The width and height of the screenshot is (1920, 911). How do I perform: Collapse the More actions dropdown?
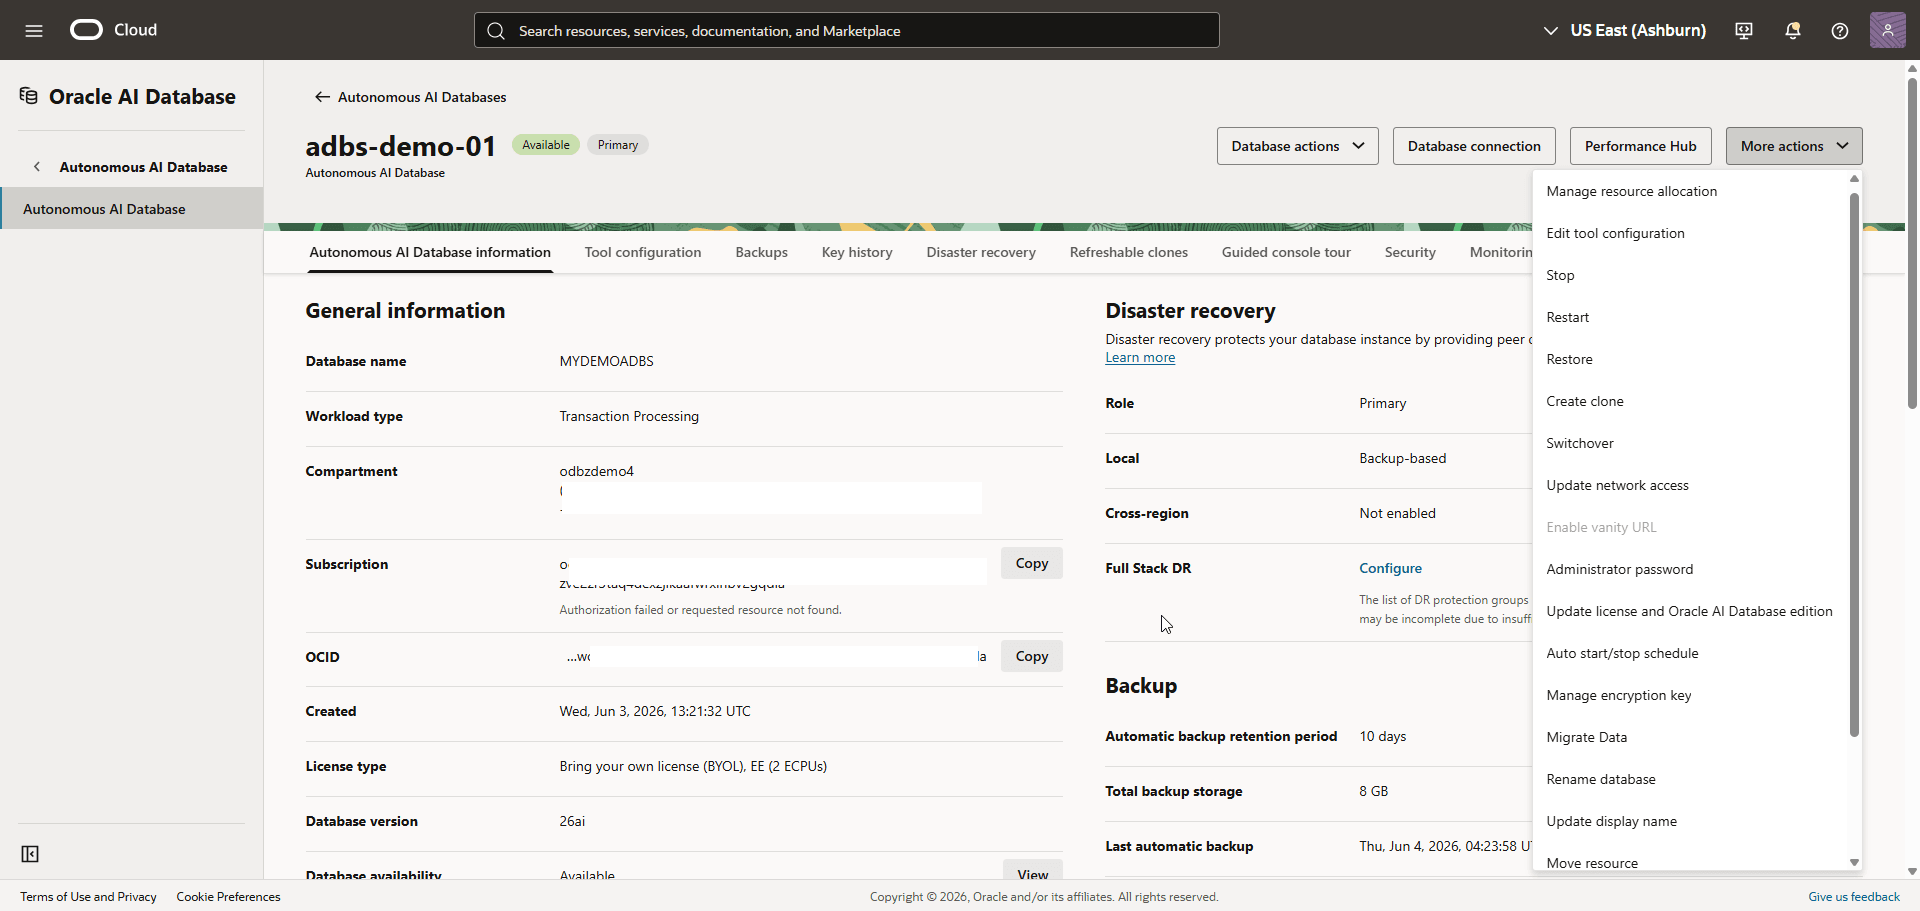coord(1794,146)
